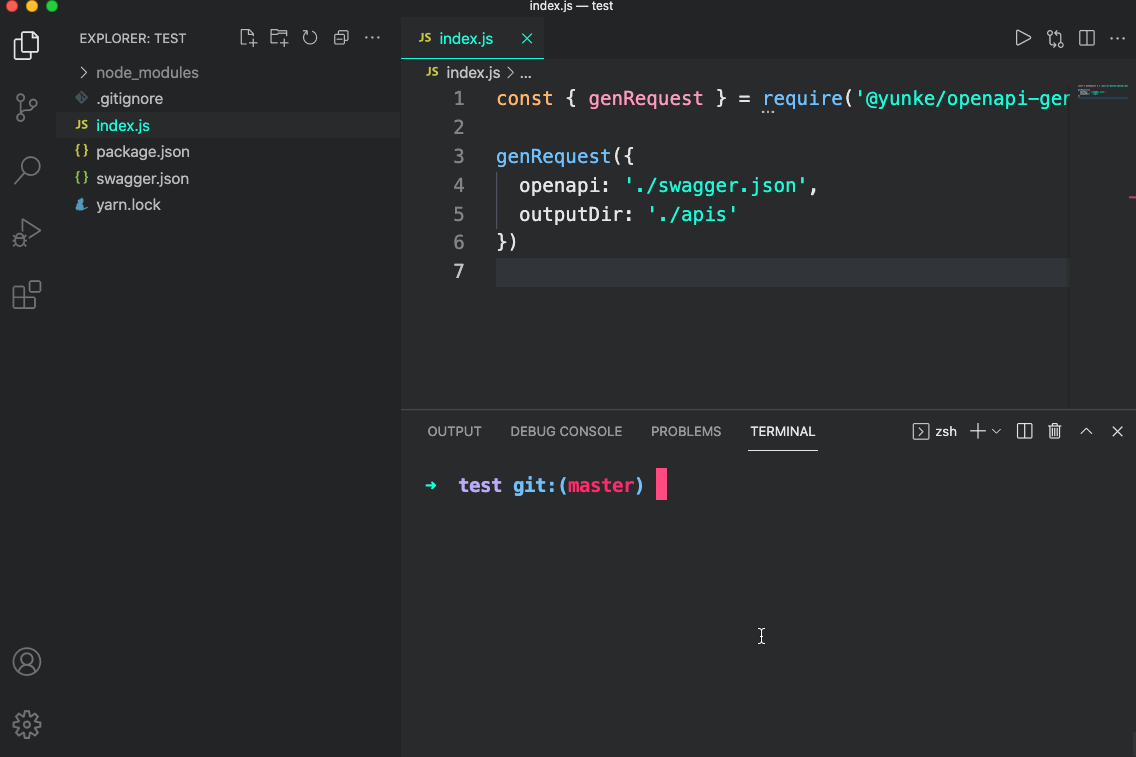Refresh the Explorer file list

point(310,38)
